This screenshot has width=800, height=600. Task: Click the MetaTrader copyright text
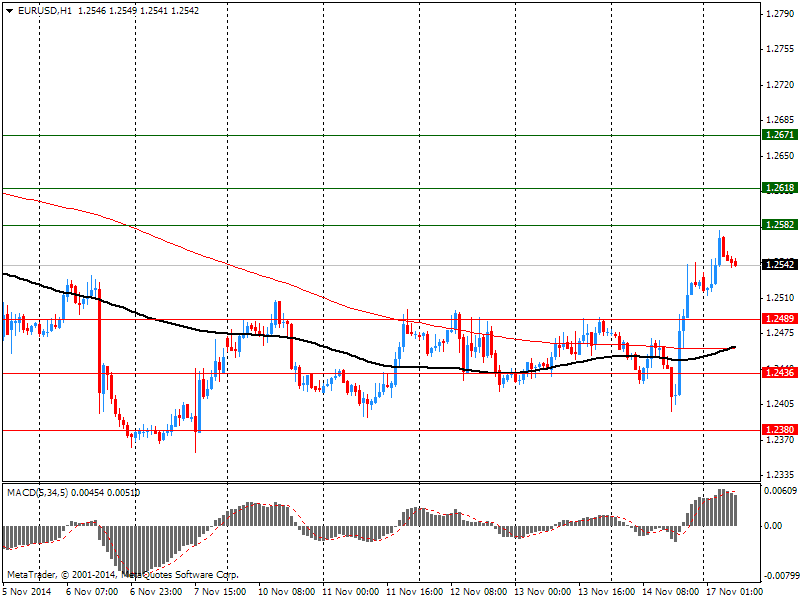coord(122,575)
